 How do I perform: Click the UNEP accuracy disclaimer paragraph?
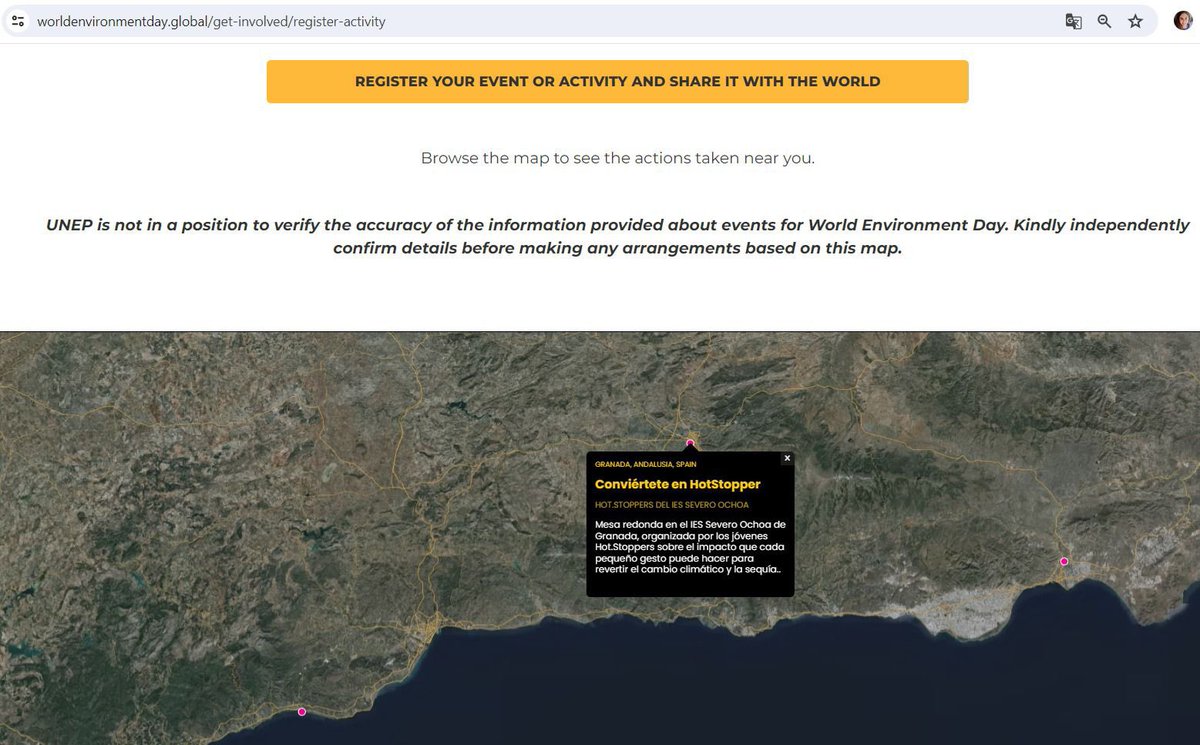click(617, 237)
